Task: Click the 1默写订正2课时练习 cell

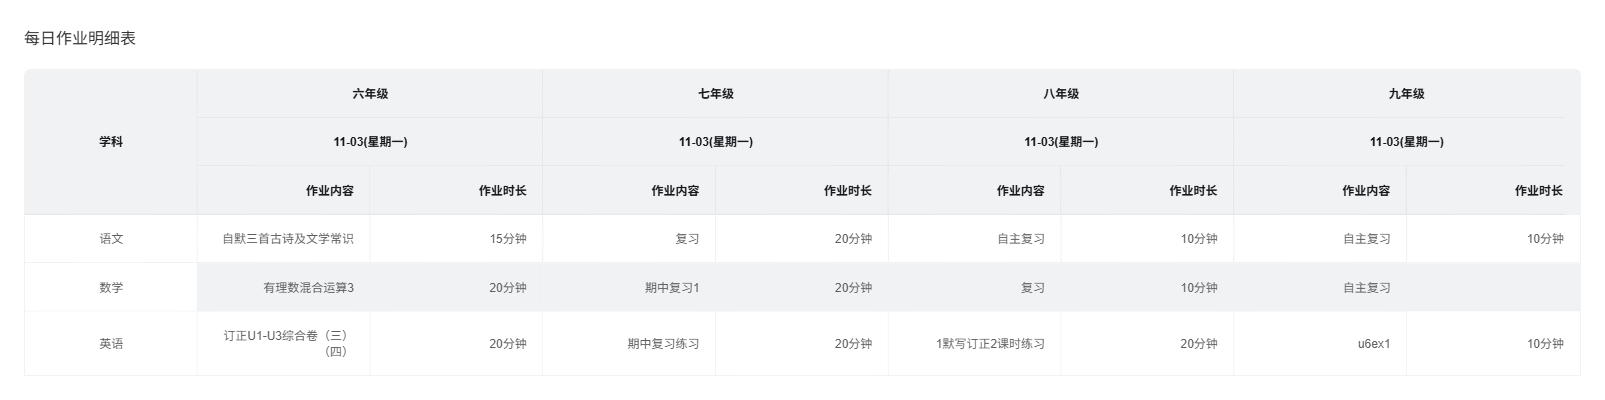Action: coord(990,343)
